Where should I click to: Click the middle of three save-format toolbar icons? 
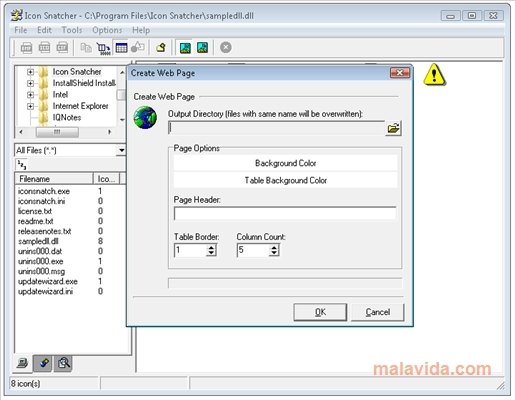(44, 48)
